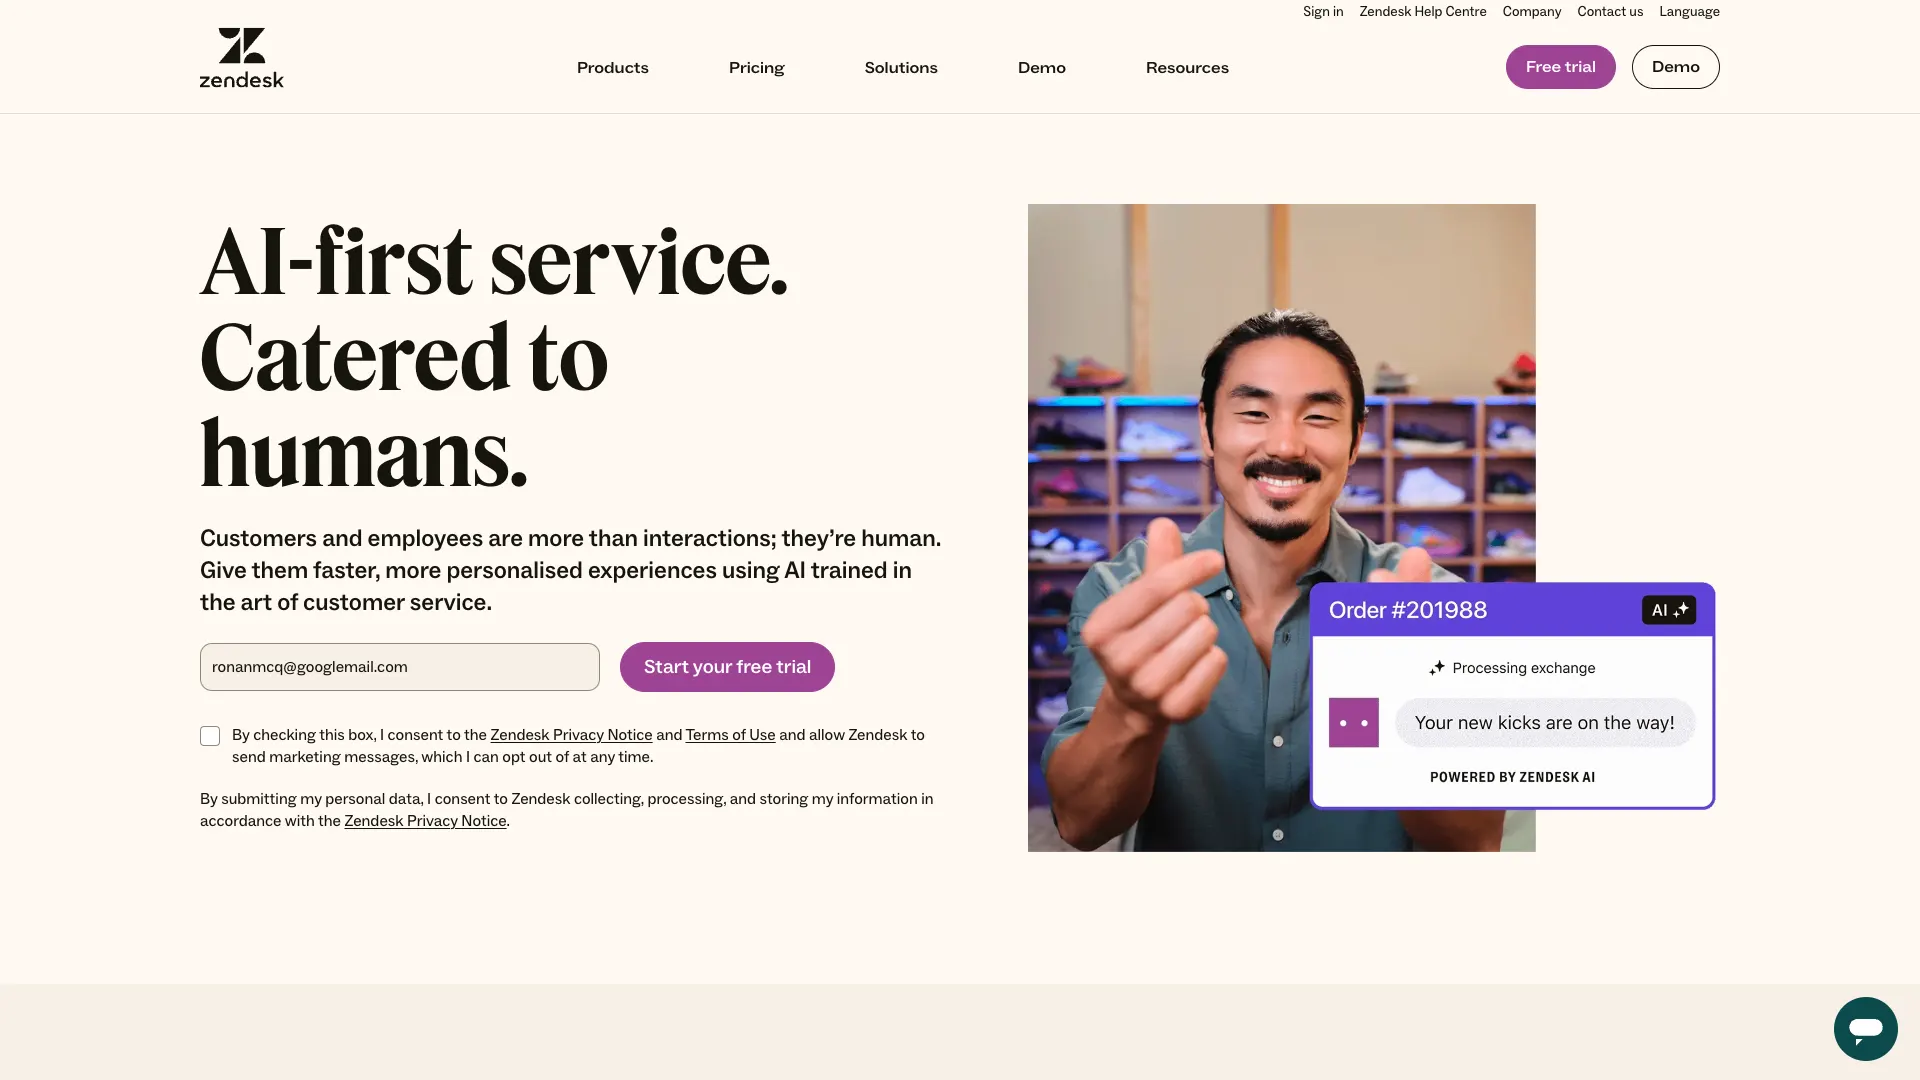Open the Sign in link
The image size is (1920, 1080).
tap(1322, 12)
